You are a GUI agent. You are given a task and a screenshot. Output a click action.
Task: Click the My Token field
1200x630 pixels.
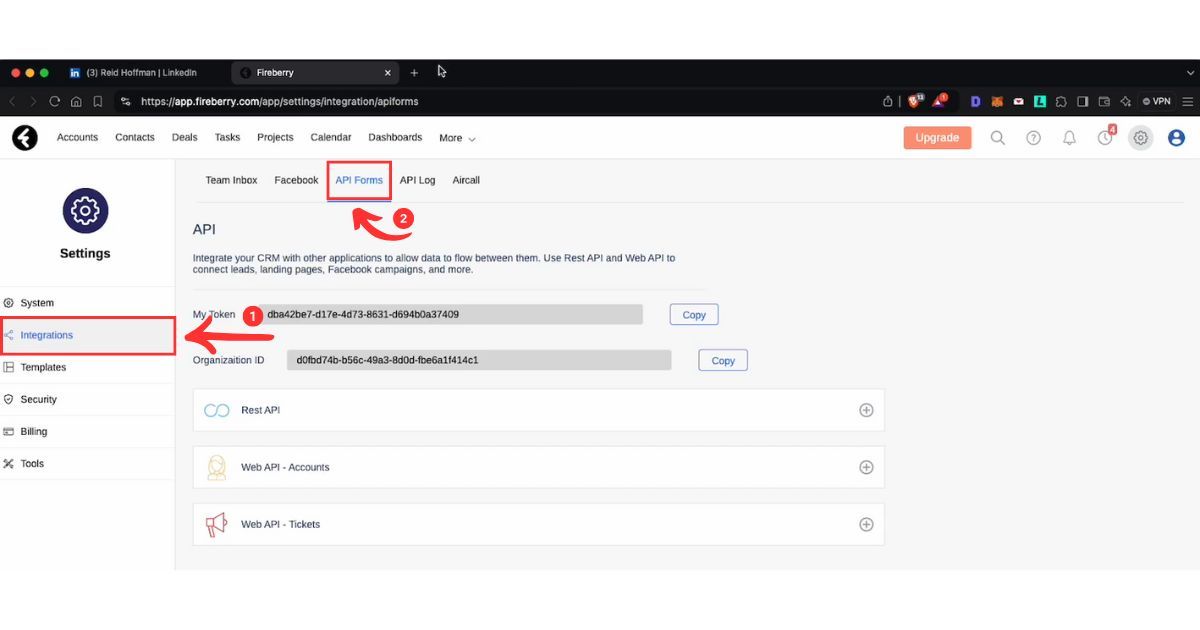coord(450,314)
